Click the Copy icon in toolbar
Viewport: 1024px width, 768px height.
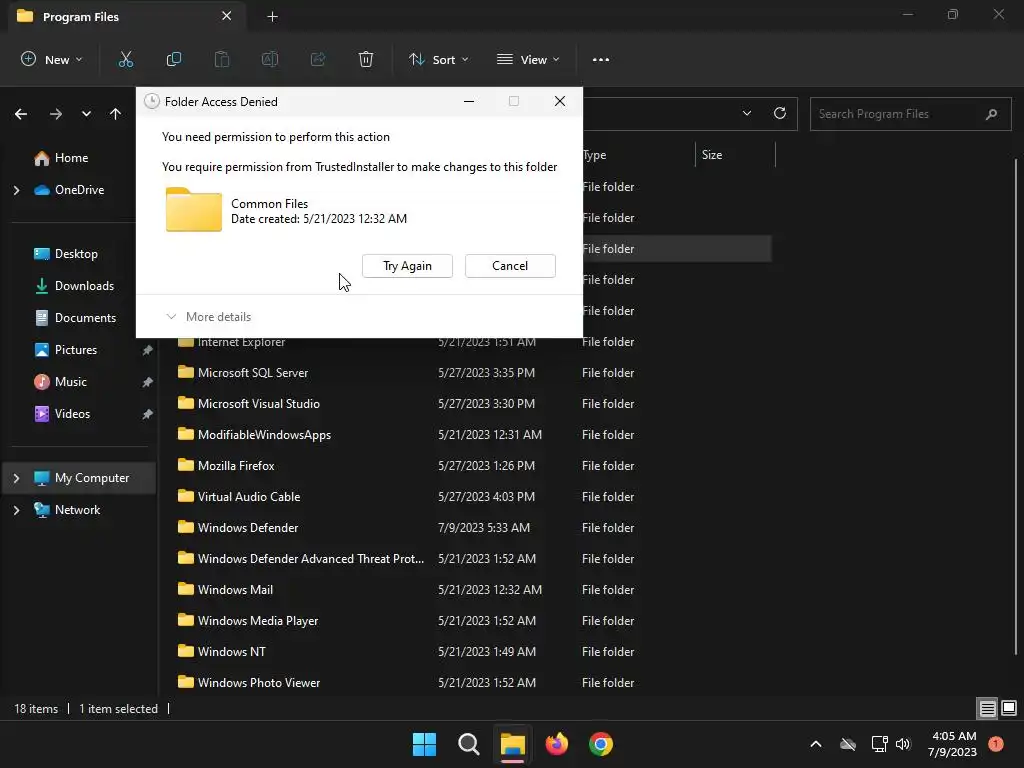[x=174, y=59]
